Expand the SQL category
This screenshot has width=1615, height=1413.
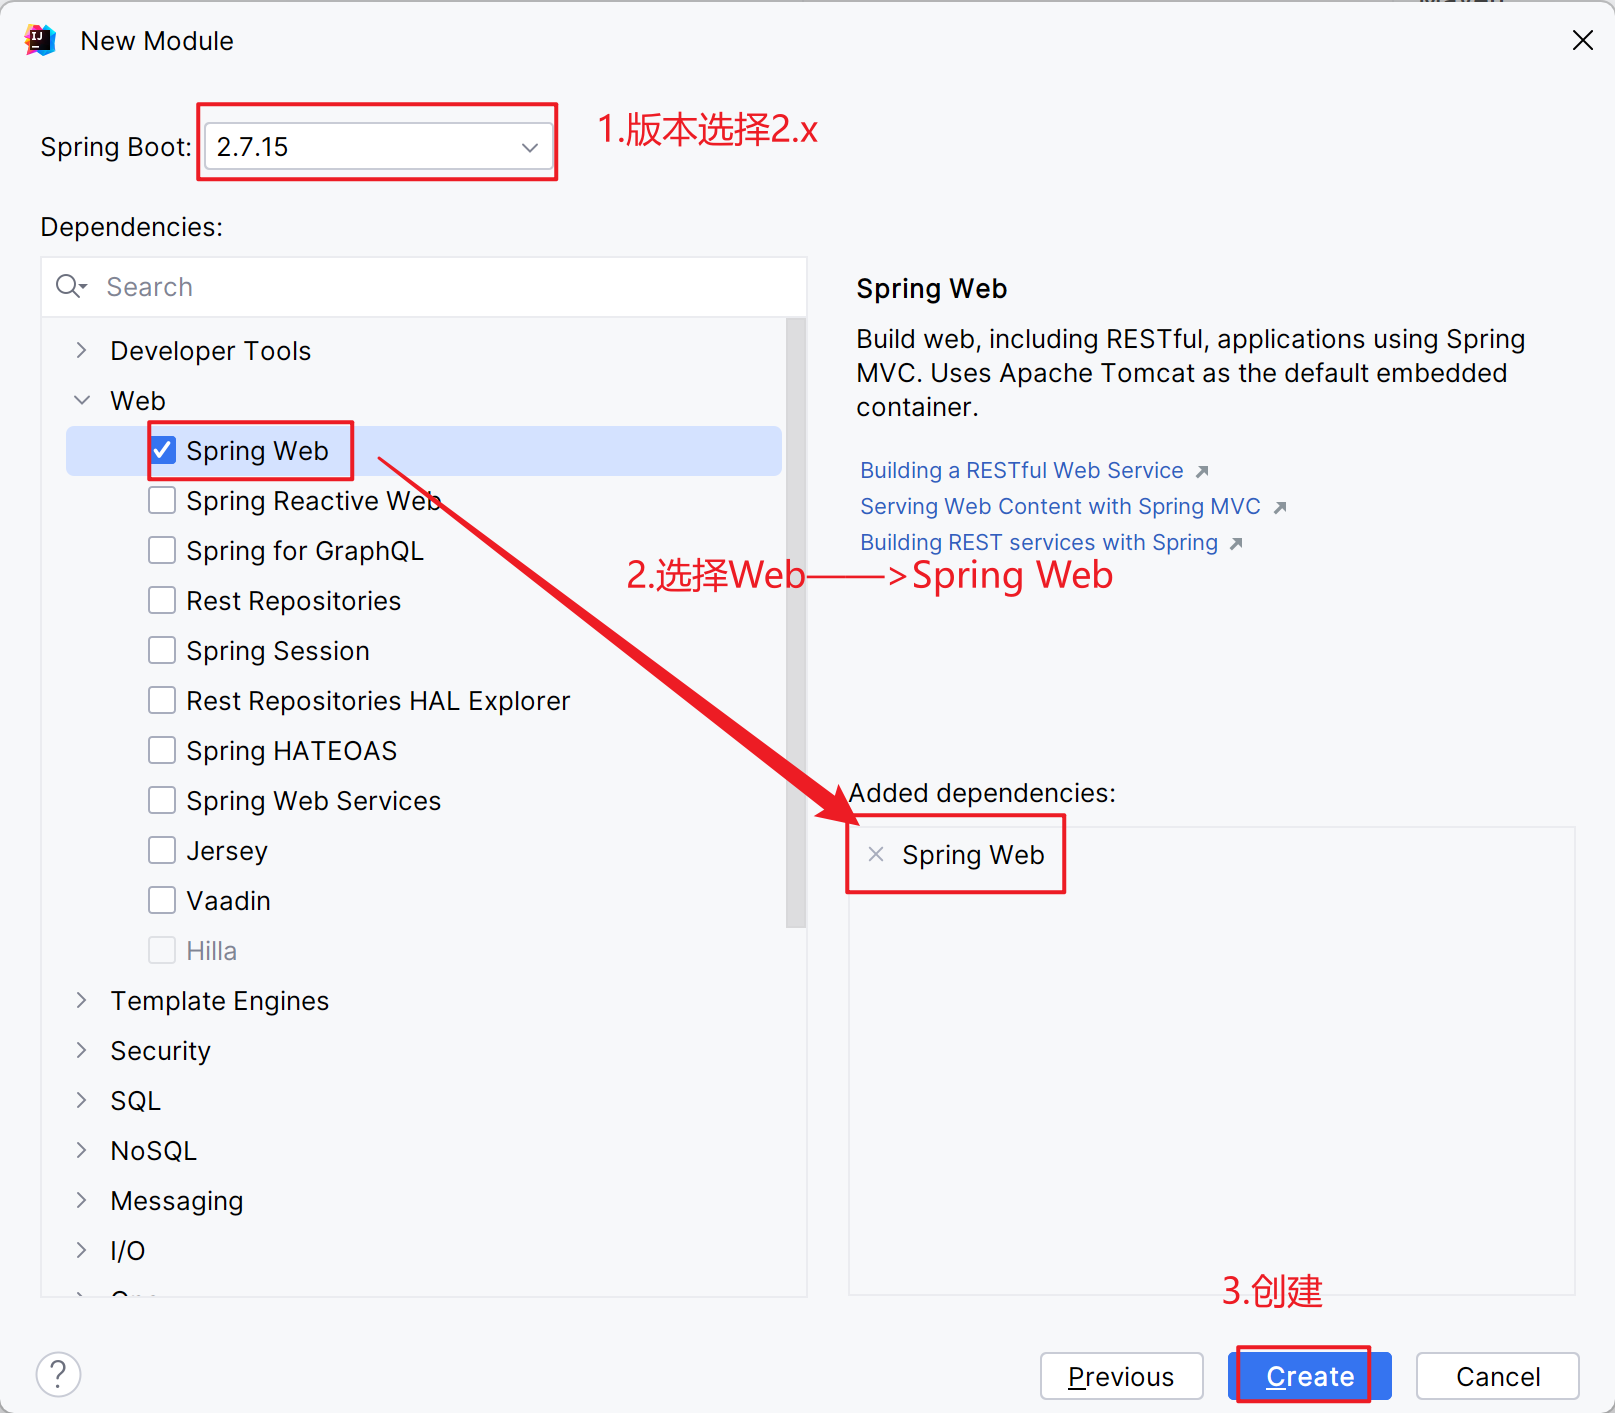click(82, 1100)
